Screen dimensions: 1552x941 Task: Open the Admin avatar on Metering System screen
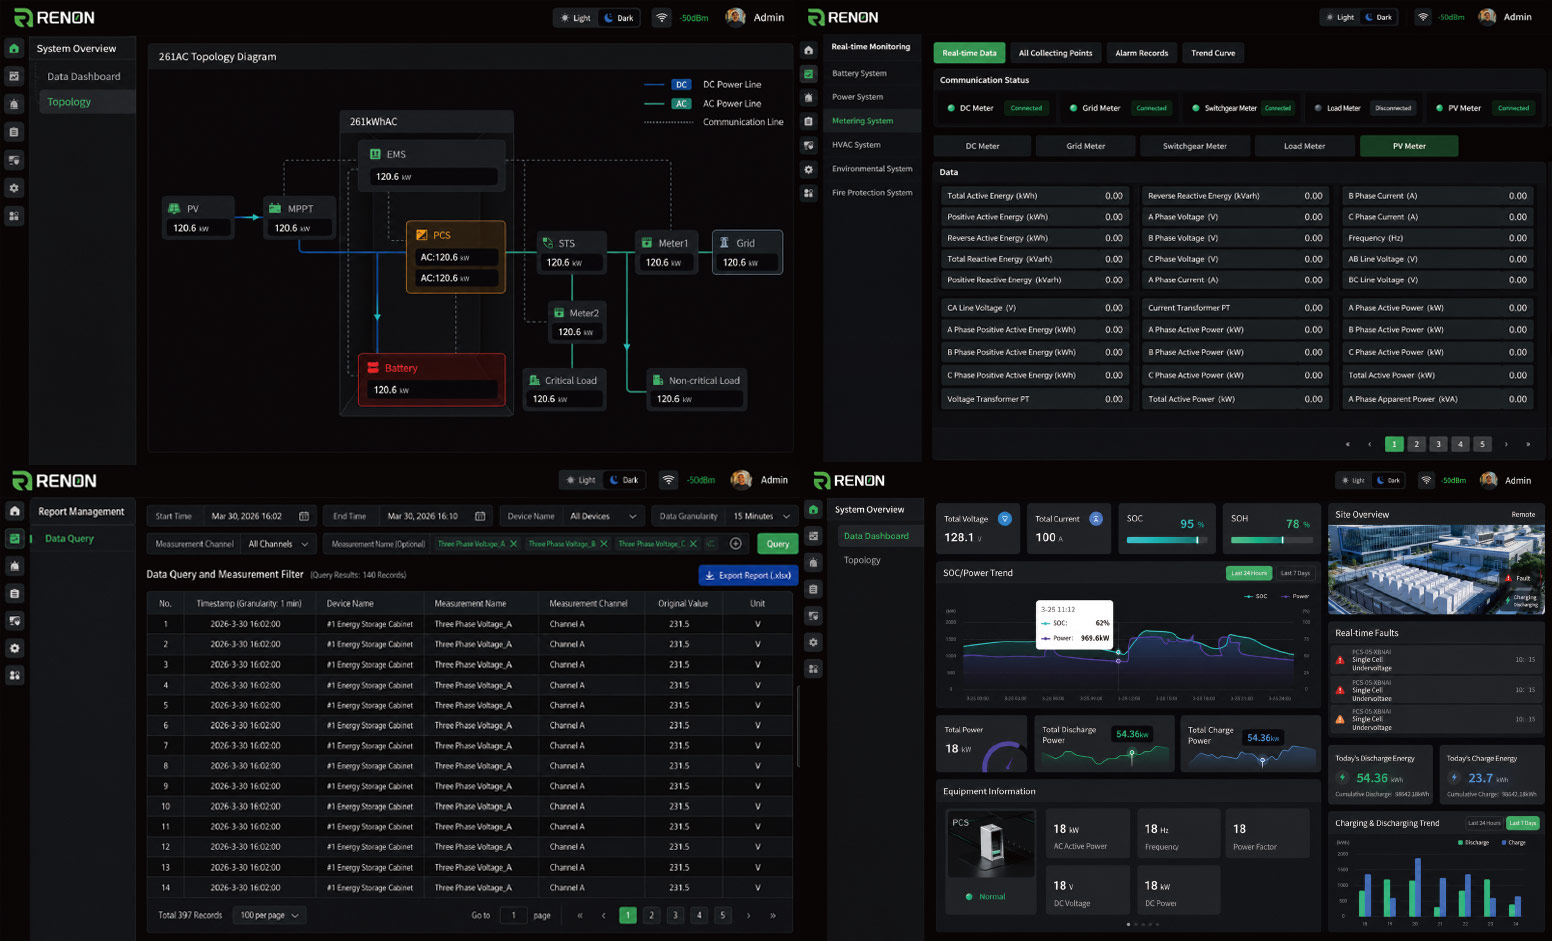coord(1487,17)
